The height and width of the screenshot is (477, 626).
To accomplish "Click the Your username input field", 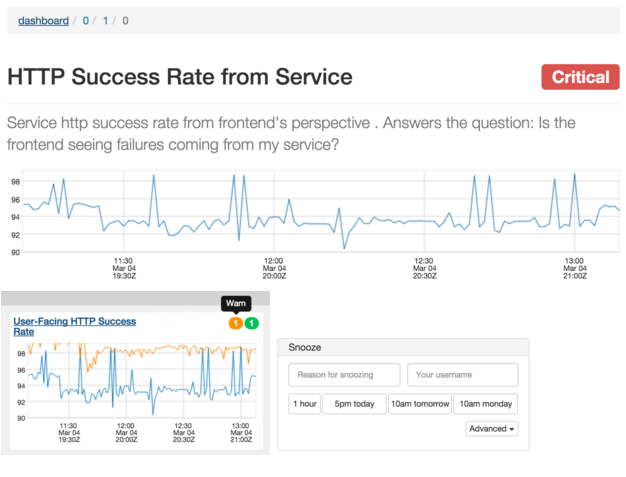I will click(x=463, y=375).
